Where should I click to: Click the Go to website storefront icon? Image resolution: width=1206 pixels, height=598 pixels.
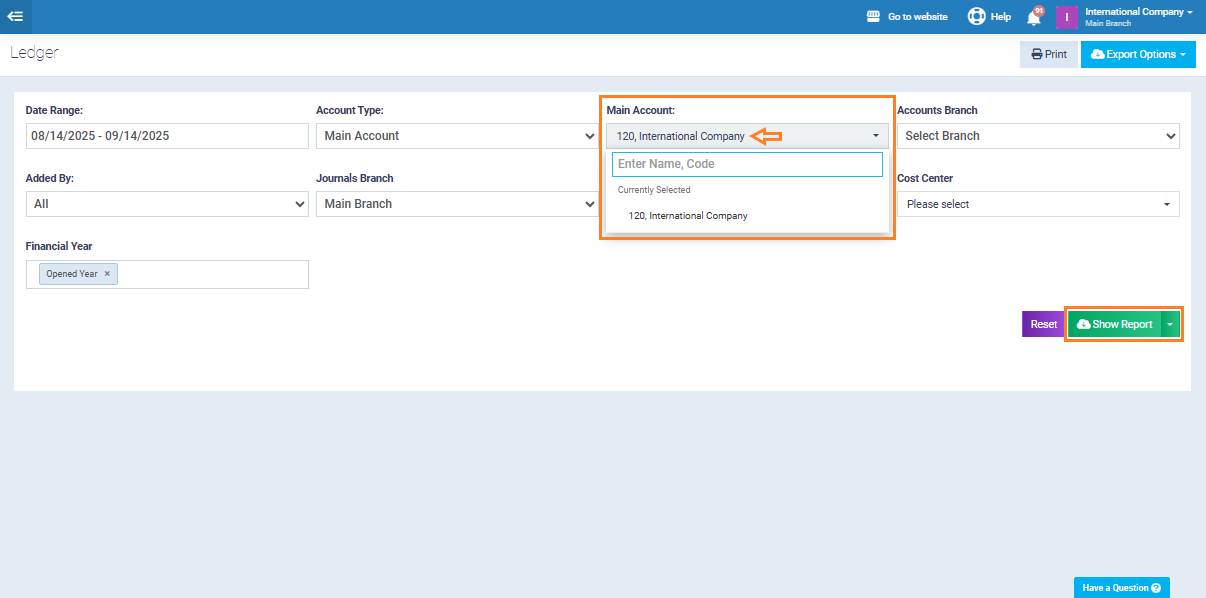tap(873, 17)
